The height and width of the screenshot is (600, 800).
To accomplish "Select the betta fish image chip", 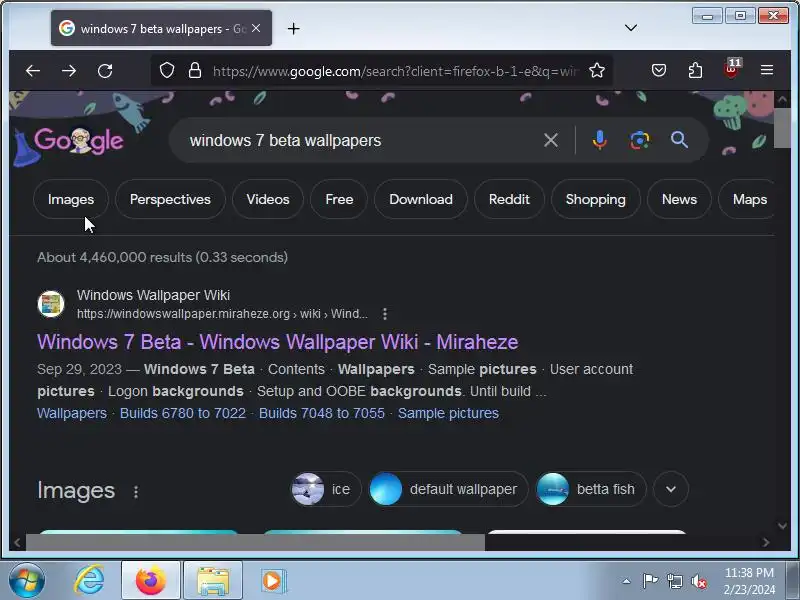I will tap(591, 489).
